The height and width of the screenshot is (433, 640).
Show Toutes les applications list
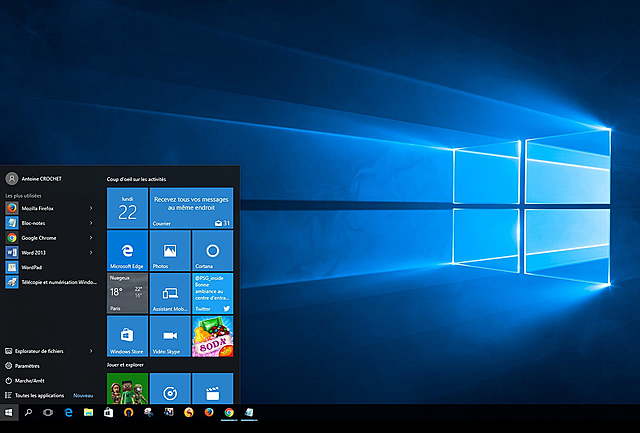[37, 395]
